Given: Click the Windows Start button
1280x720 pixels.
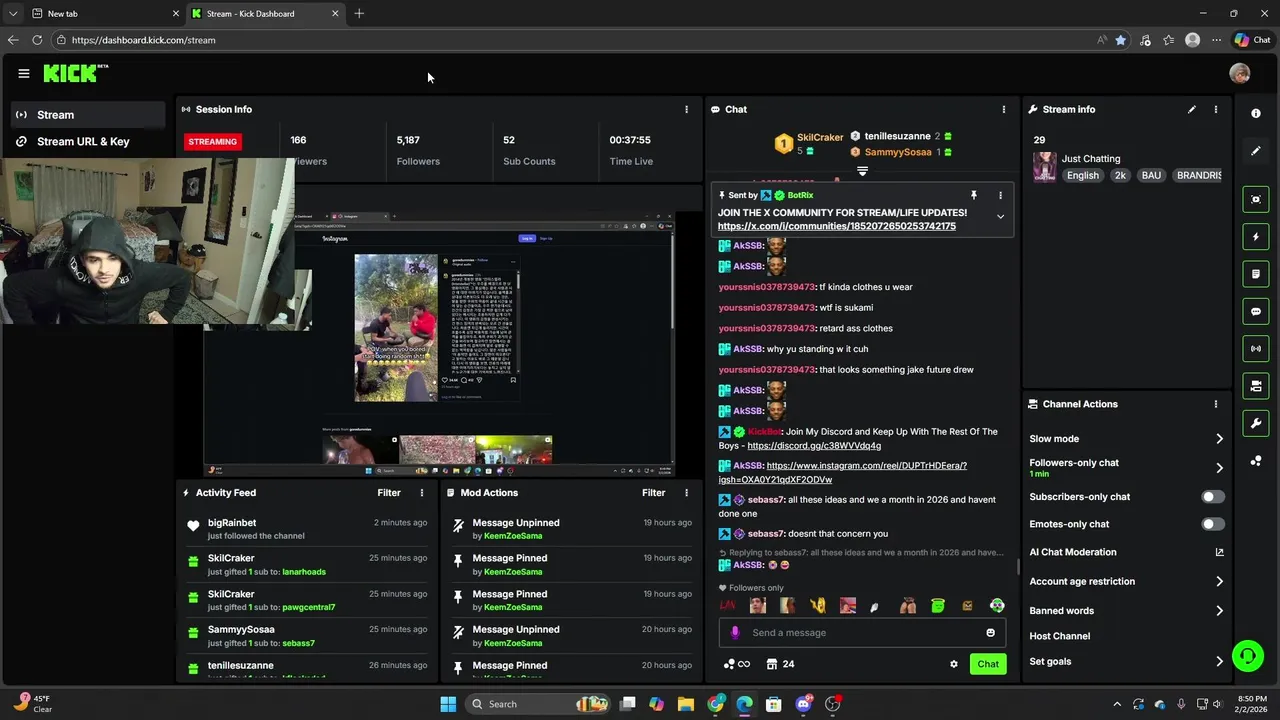Looking at the screenshot, I should pyautogui.click(x=448, y=704).
